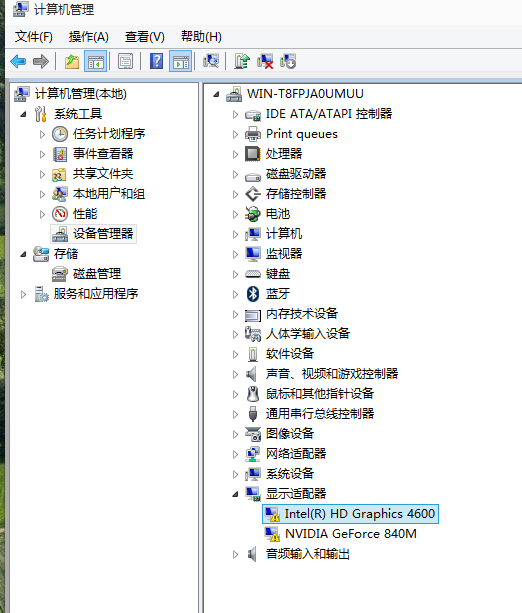Click the blue Help question mark icon
This screenshot has height=613, width=522.
pyautogui.click(x=156, y=61)
